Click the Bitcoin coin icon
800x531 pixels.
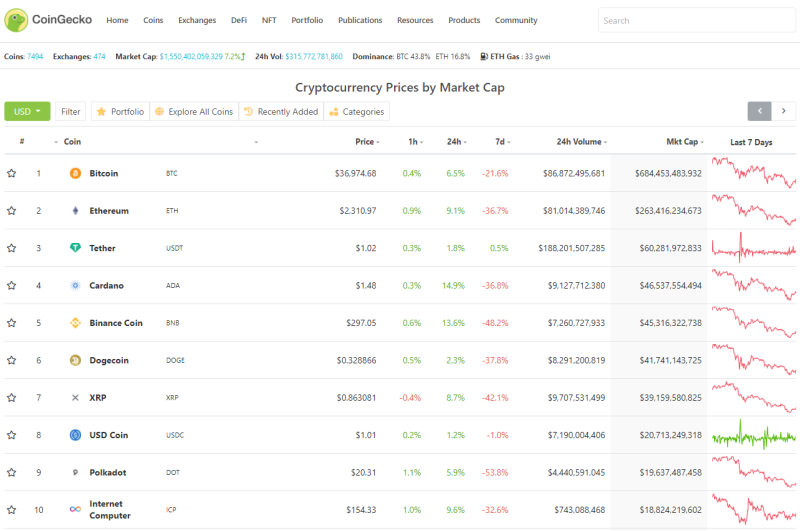75,173
